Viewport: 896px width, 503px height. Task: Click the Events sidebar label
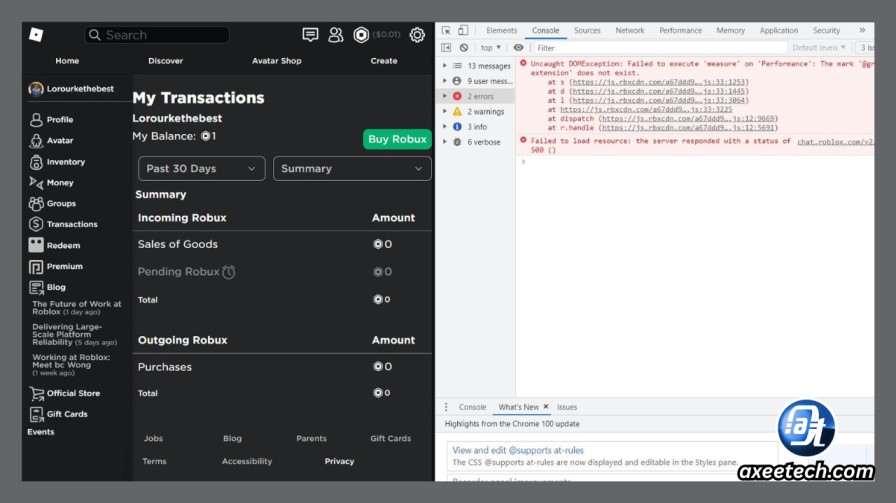(x=41, y=432)
